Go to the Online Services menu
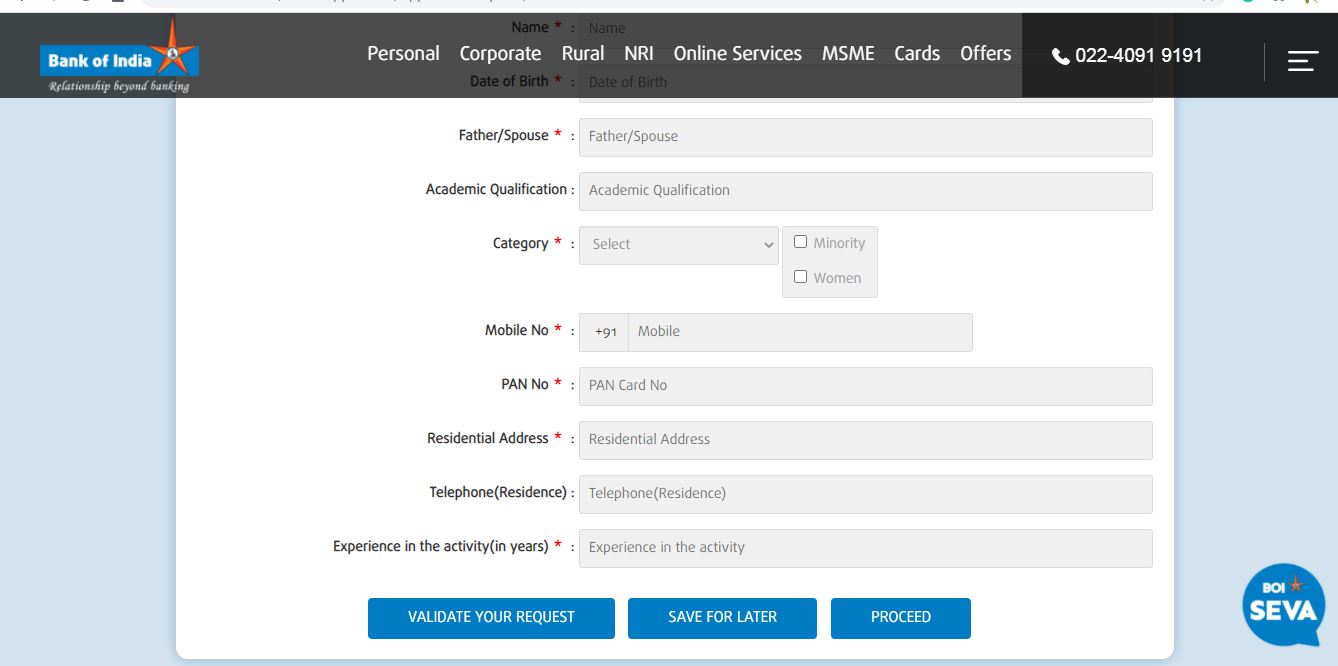The image size is (1338, 666). (x=737, y=54)
